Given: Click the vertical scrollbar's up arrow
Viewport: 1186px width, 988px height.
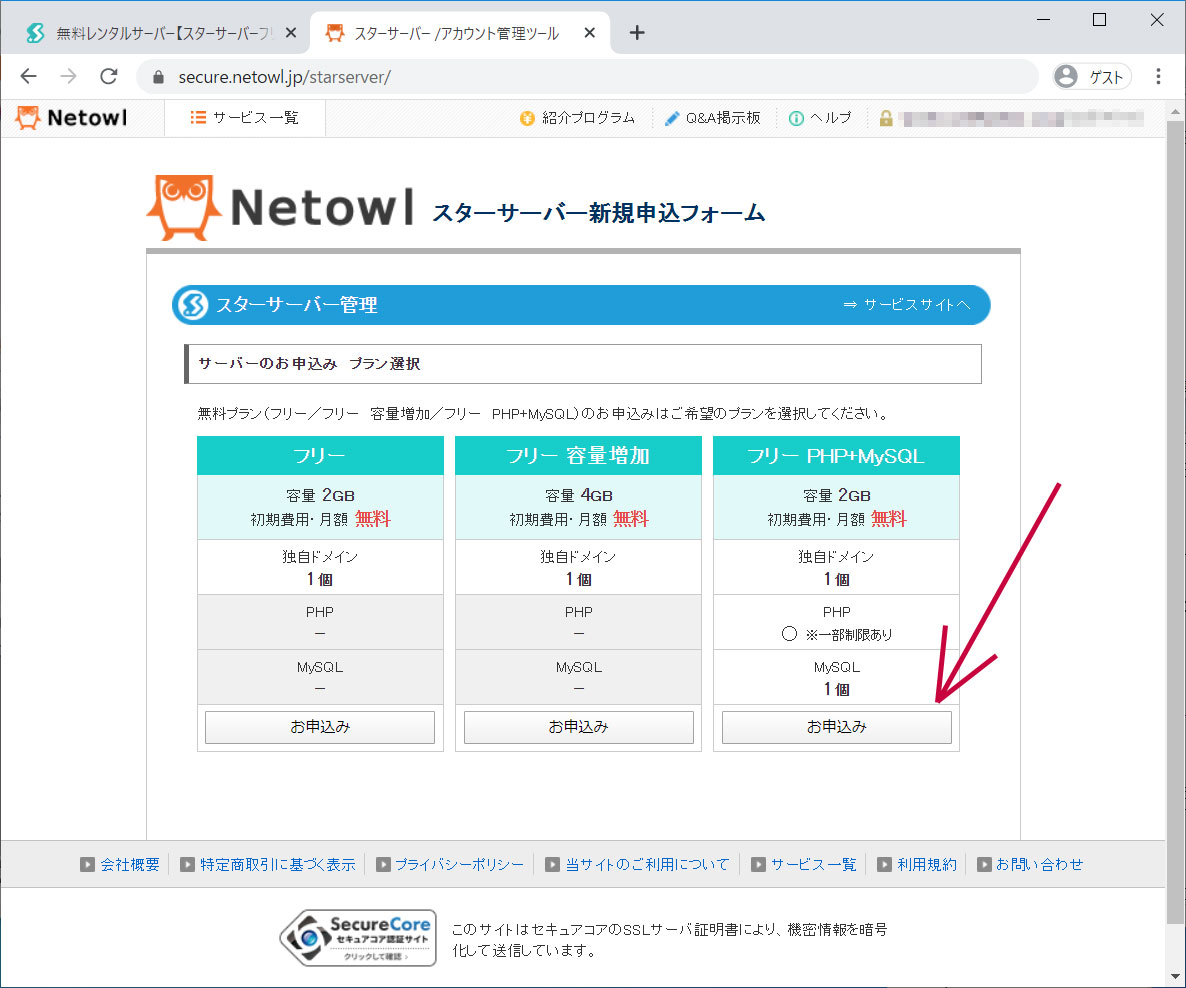Looking at the screenshot, I should pos(1175,111).
